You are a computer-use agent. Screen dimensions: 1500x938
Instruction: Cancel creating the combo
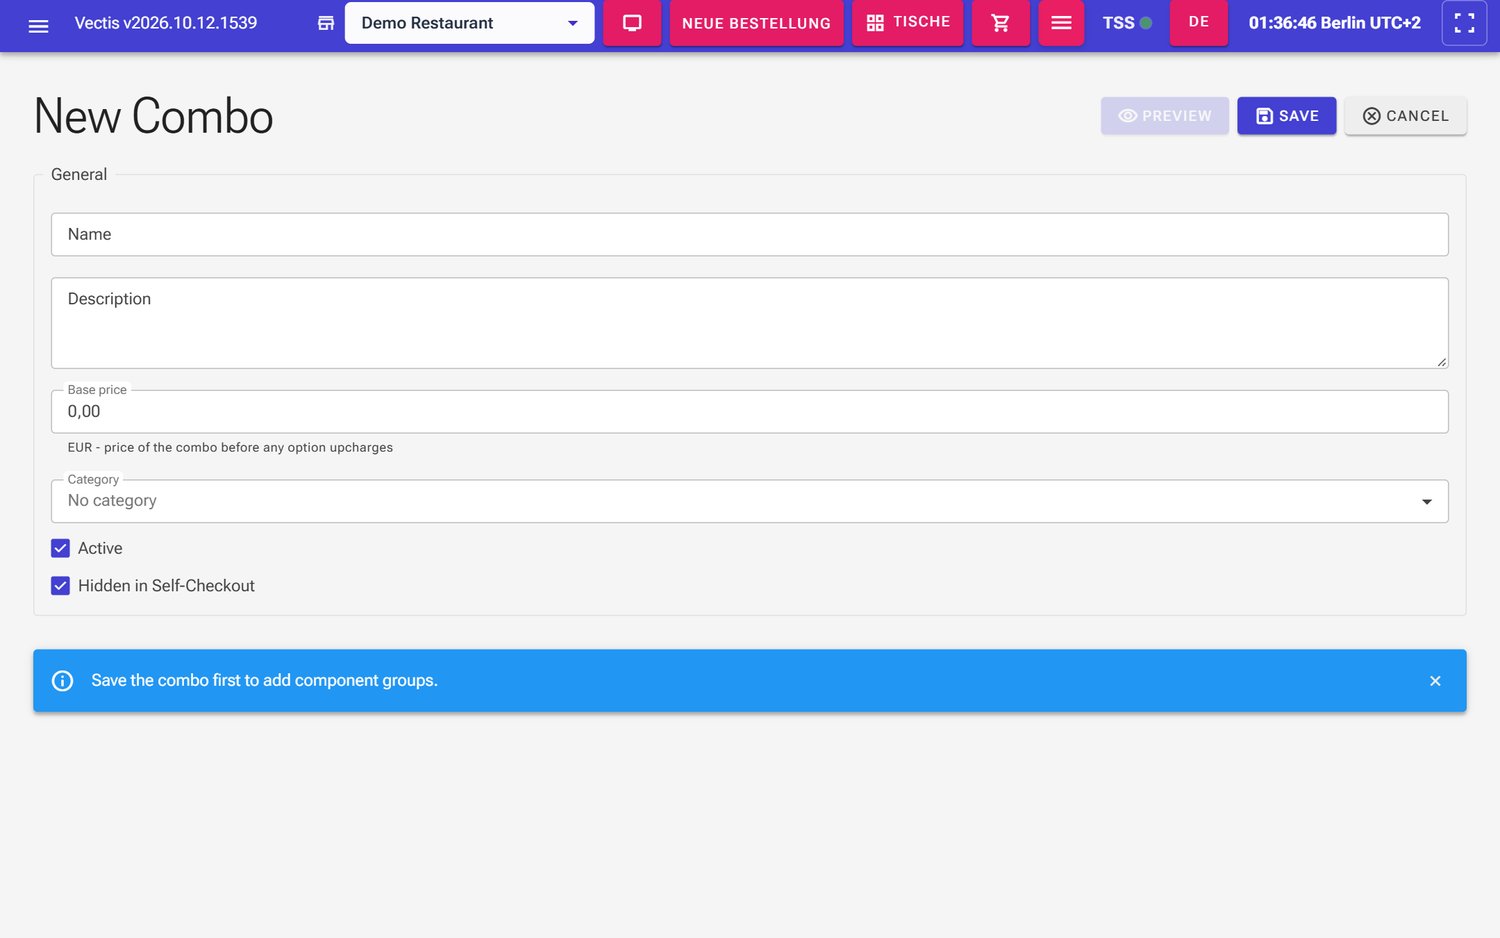click(x=1405, y=116)
